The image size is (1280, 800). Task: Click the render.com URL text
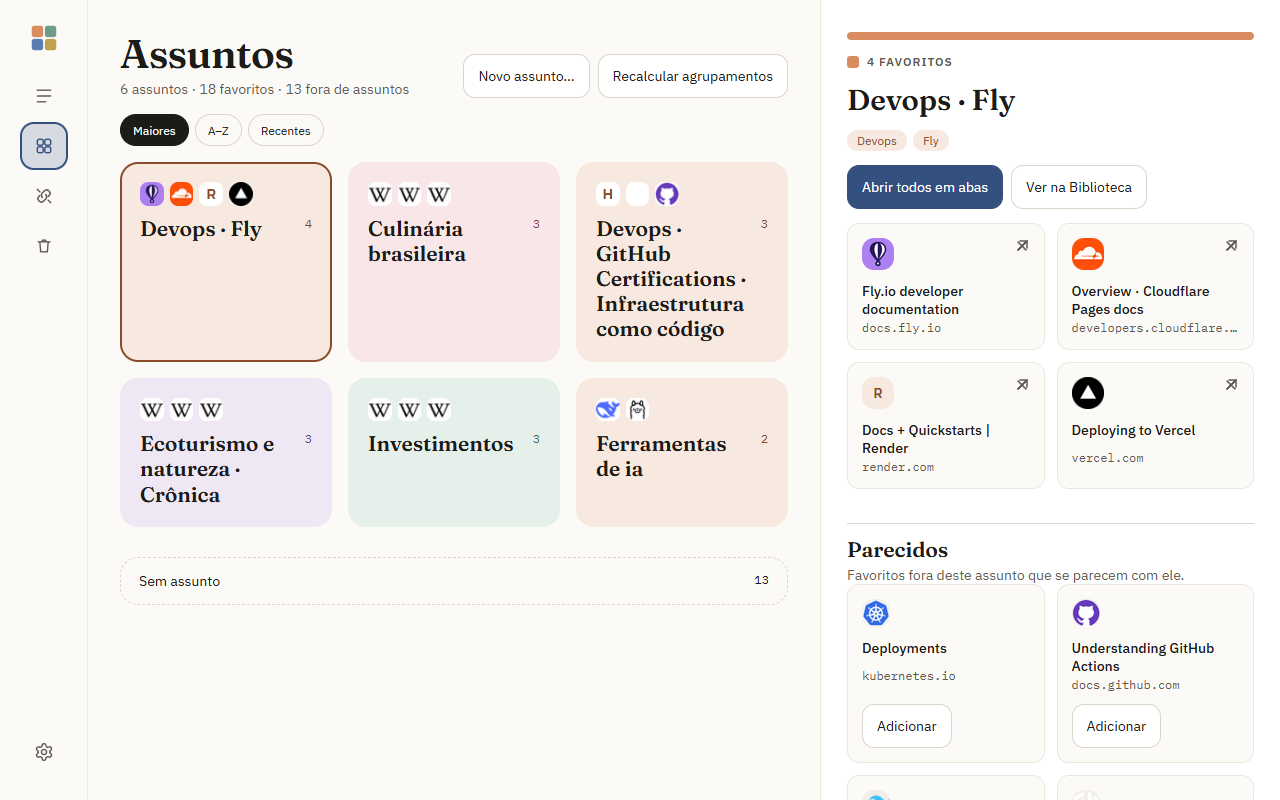[x=898, y=467]
